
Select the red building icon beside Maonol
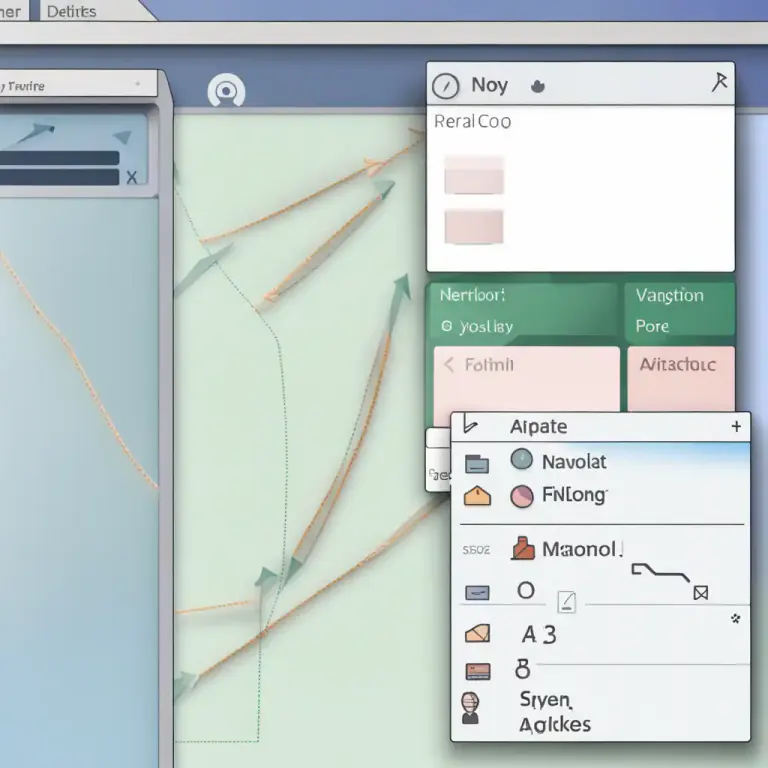(523, 548)
